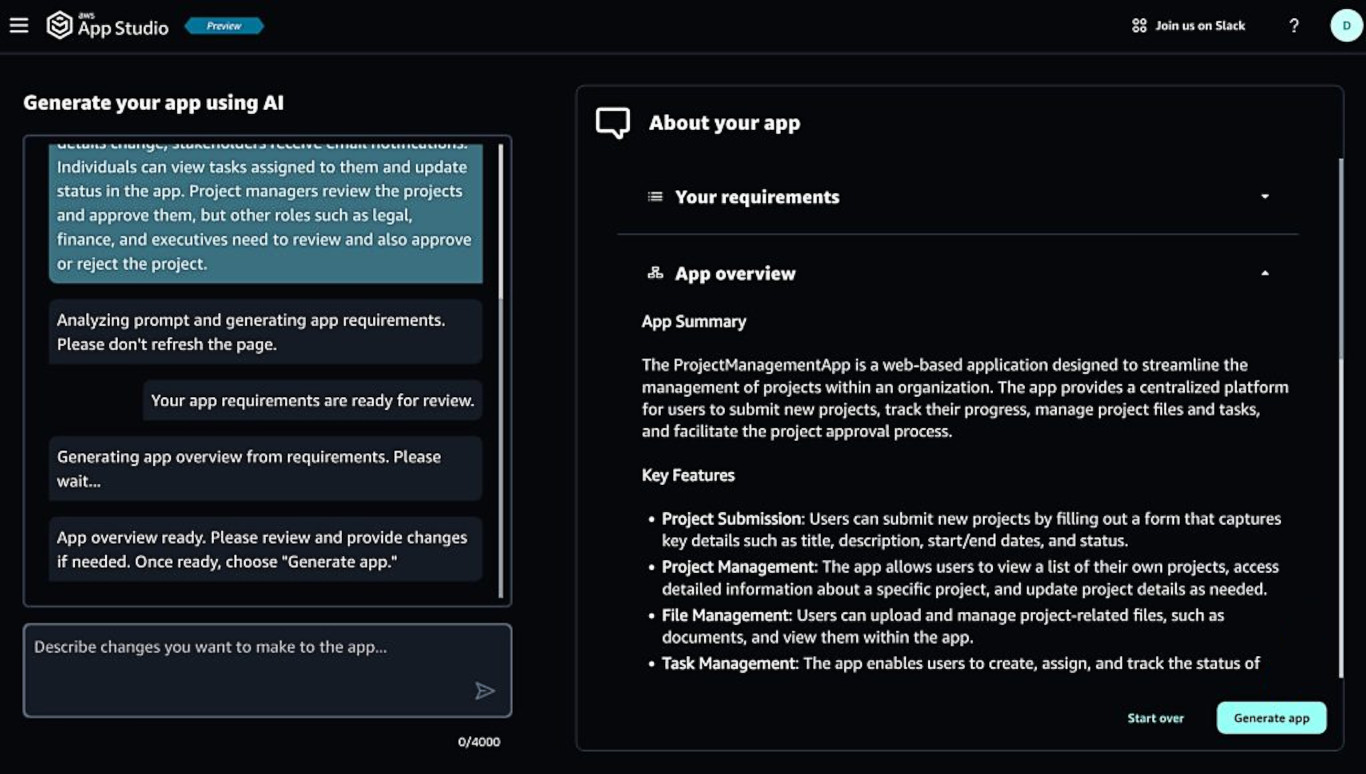The height and width of the screenshot is (774, 1366).
Task: Click the AWS App Studio logo
Action: (108, 26)
